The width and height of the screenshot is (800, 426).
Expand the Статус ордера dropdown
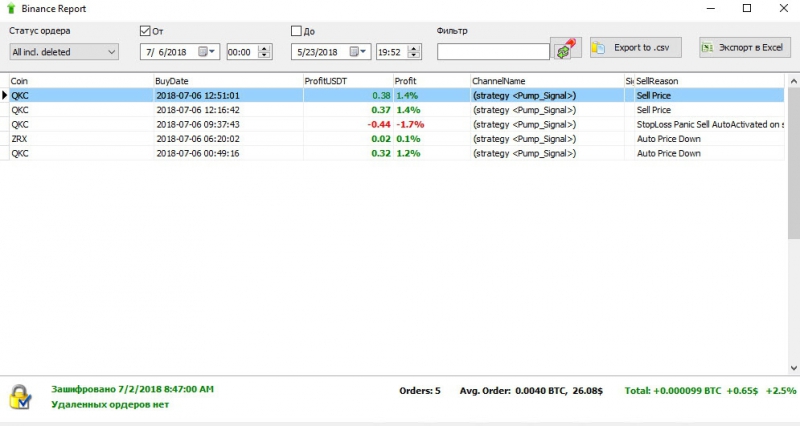tap(64, 52)
